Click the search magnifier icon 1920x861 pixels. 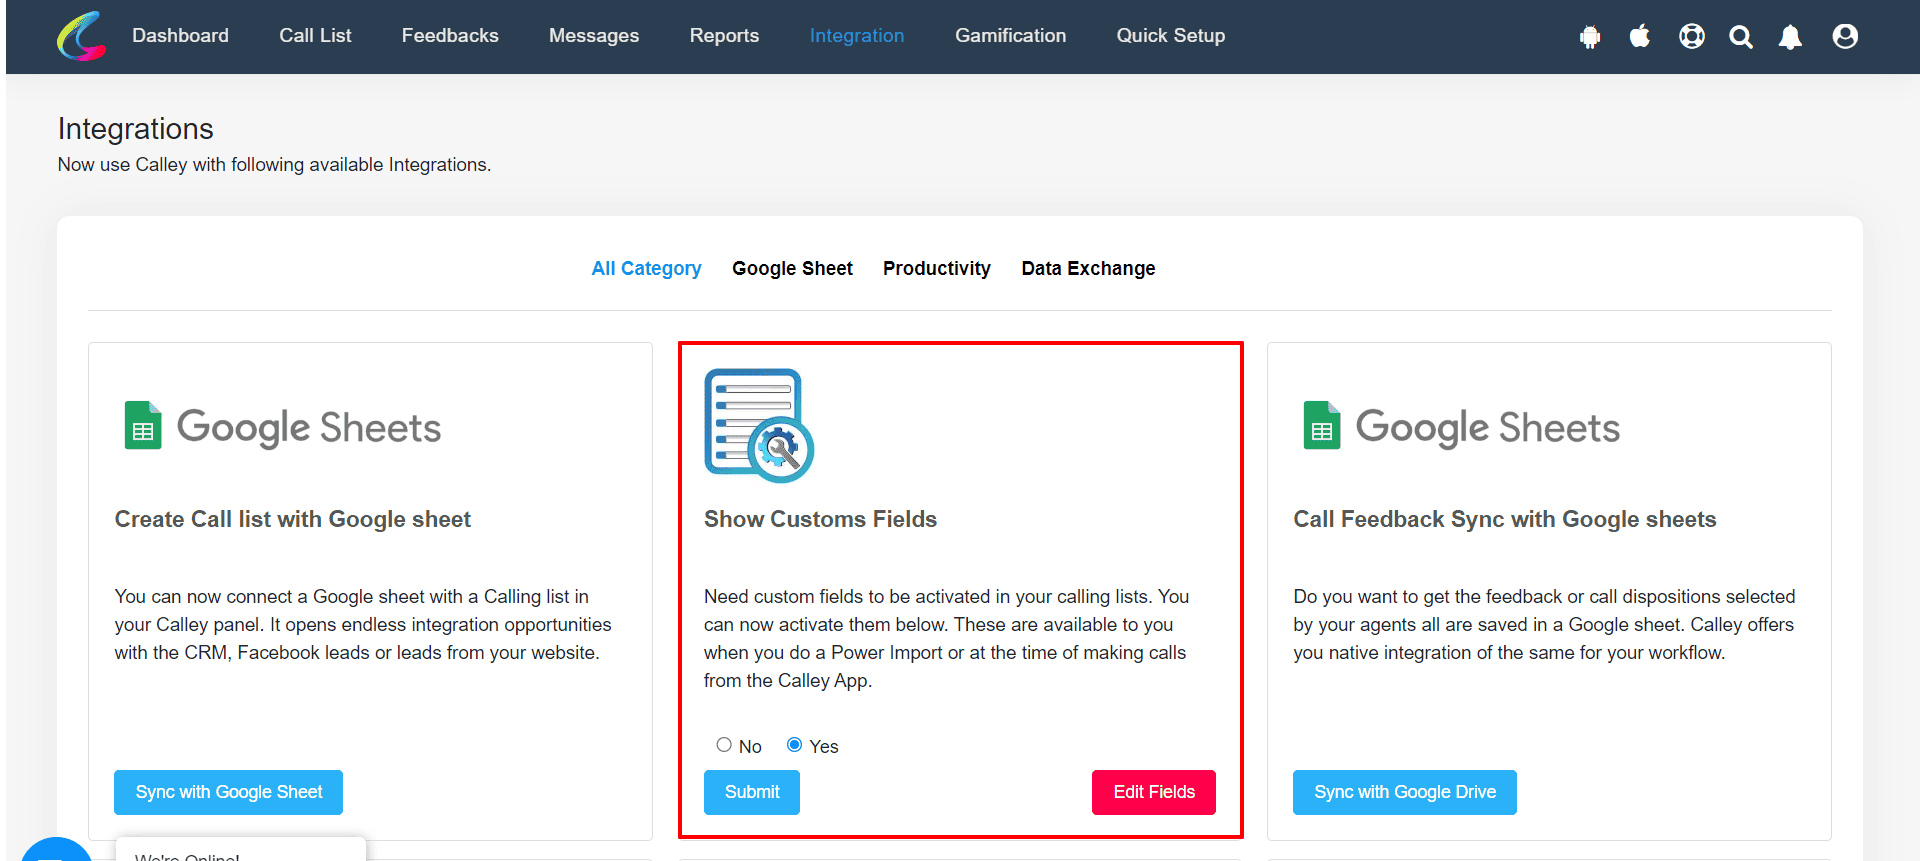click(x=1741, y=37)
